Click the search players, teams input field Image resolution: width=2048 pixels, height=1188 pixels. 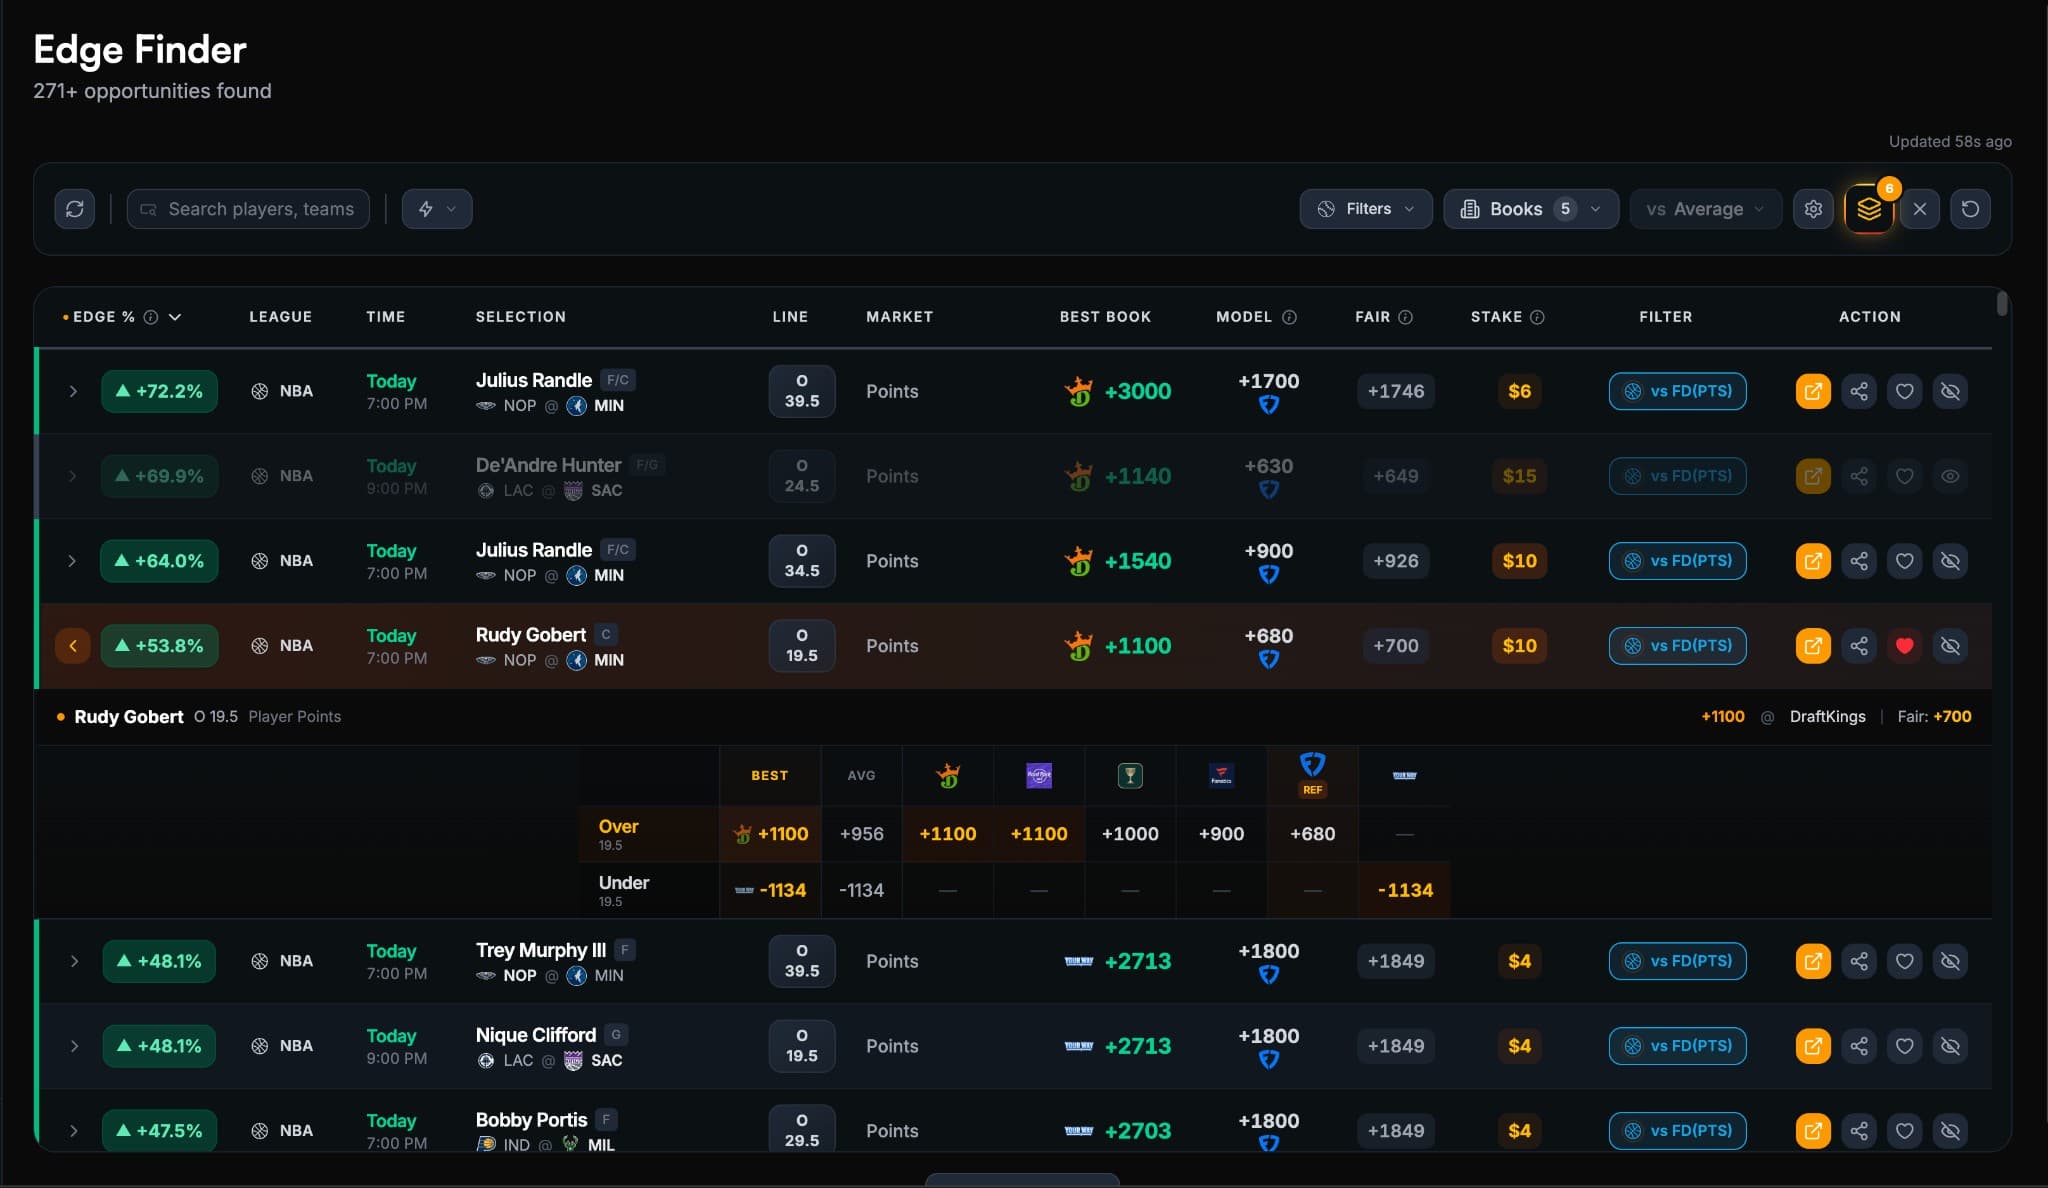247,208
